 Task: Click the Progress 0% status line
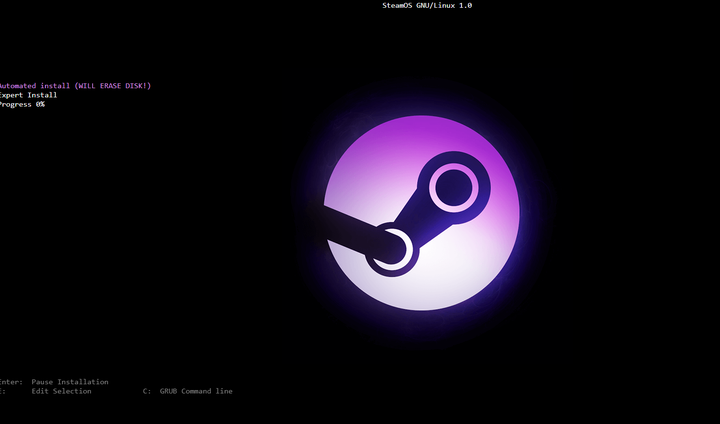tap(22, 104)
